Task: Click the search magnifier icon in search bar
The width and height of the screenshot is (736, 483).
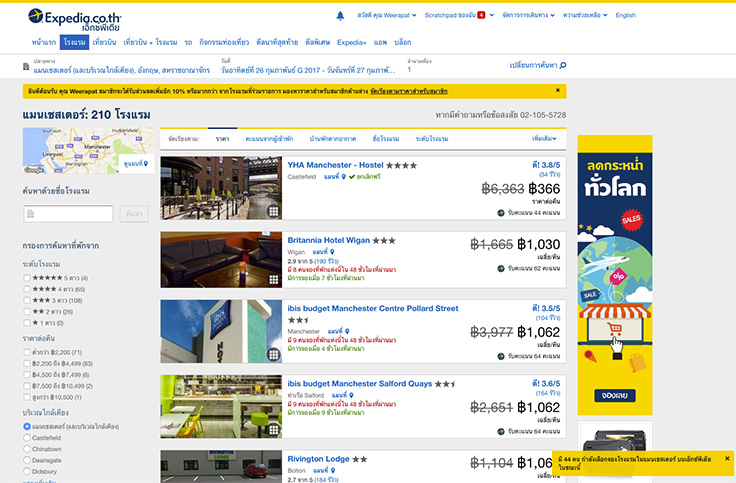Action: pyautogui.click(x=563, y=65)
